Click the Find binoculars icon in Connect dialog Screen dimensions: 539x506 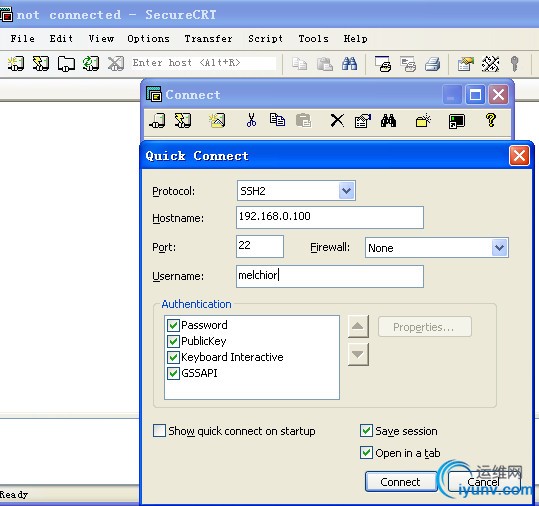coord(388,121)
